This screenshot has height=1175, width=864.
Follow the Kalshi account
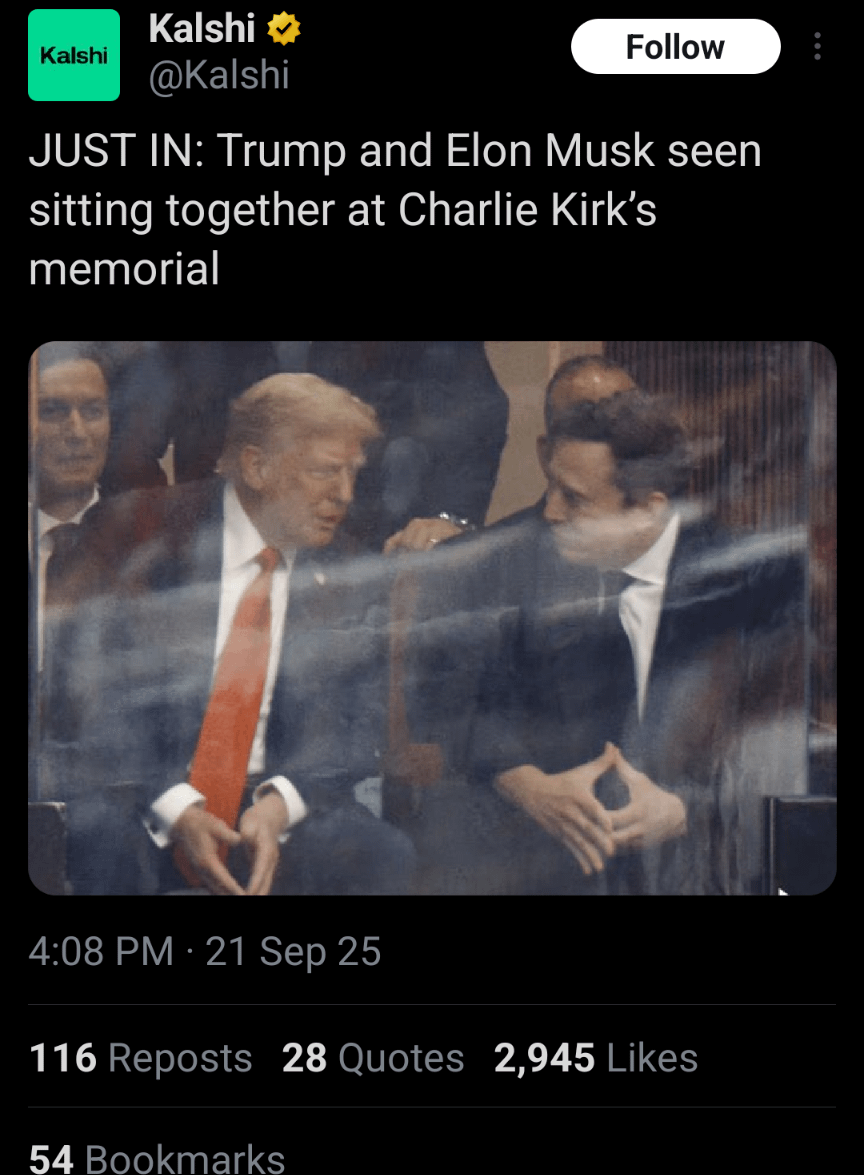pos(675,46)
